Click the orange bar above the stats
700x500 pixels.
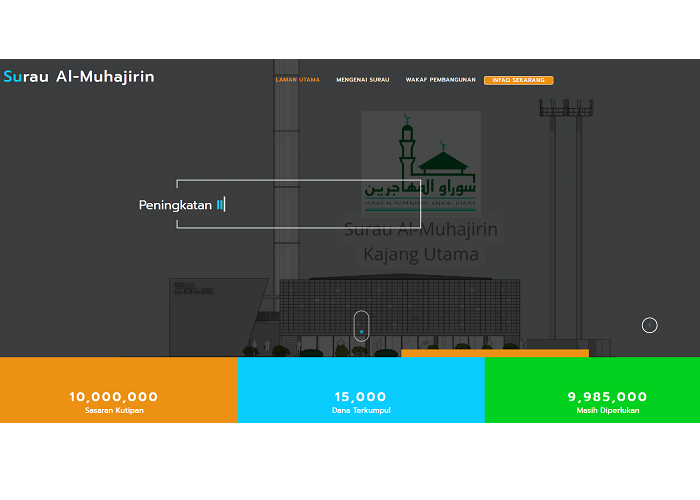coord(494,353)
